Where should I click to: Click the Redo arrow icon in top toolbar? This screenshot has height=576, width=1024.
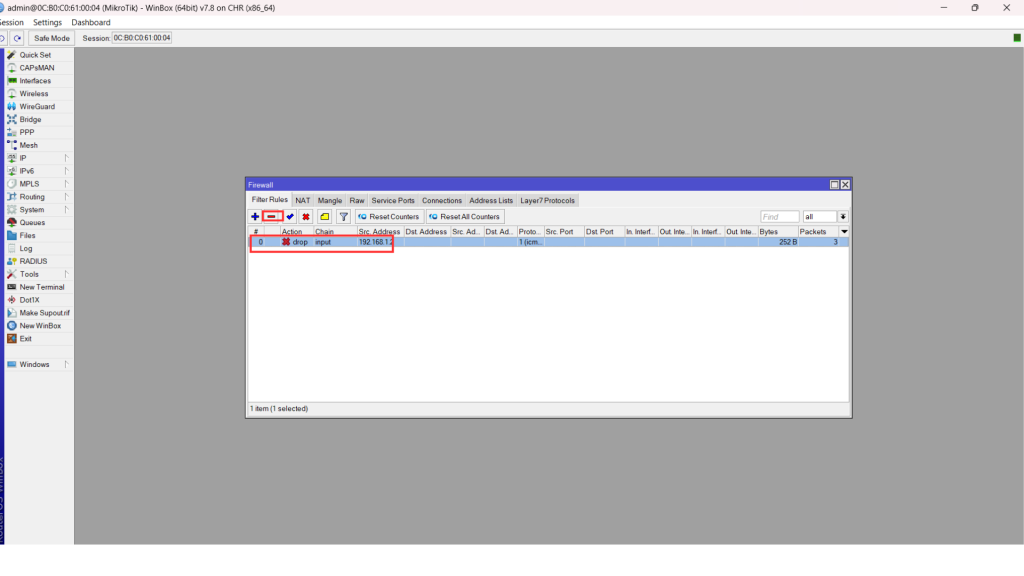[17, 38]
